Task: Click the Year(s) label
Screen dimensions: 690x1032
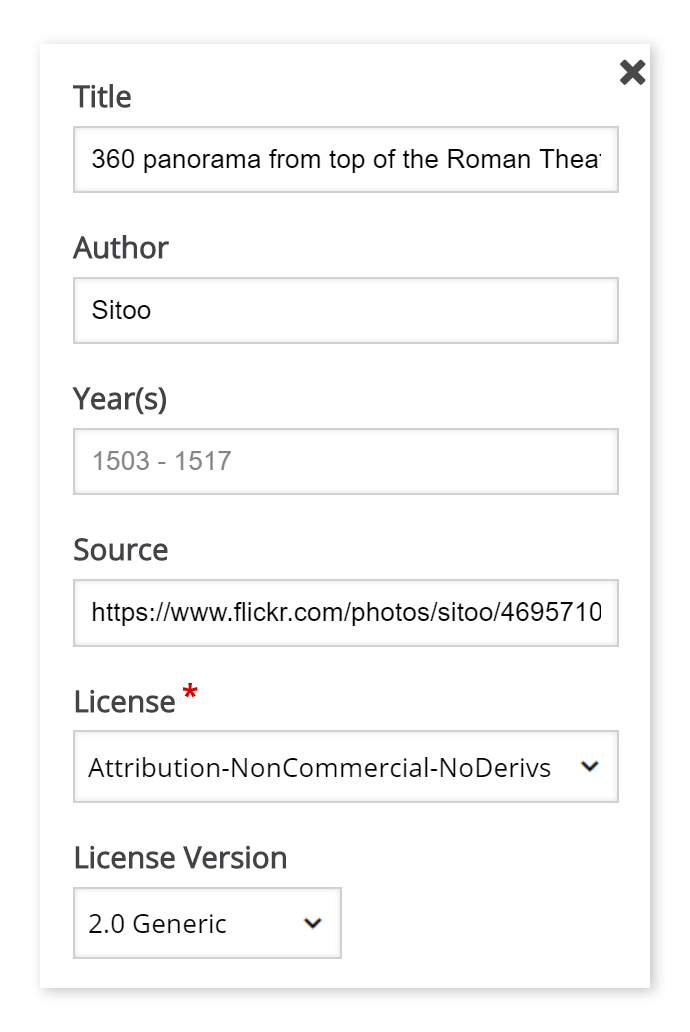Action: pyautogui.click(x=120, y=399)
